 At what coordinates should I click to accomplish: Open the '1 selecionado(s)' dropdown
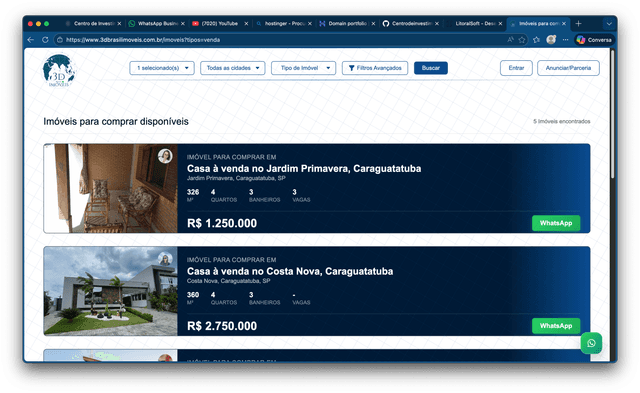(162, 68)
